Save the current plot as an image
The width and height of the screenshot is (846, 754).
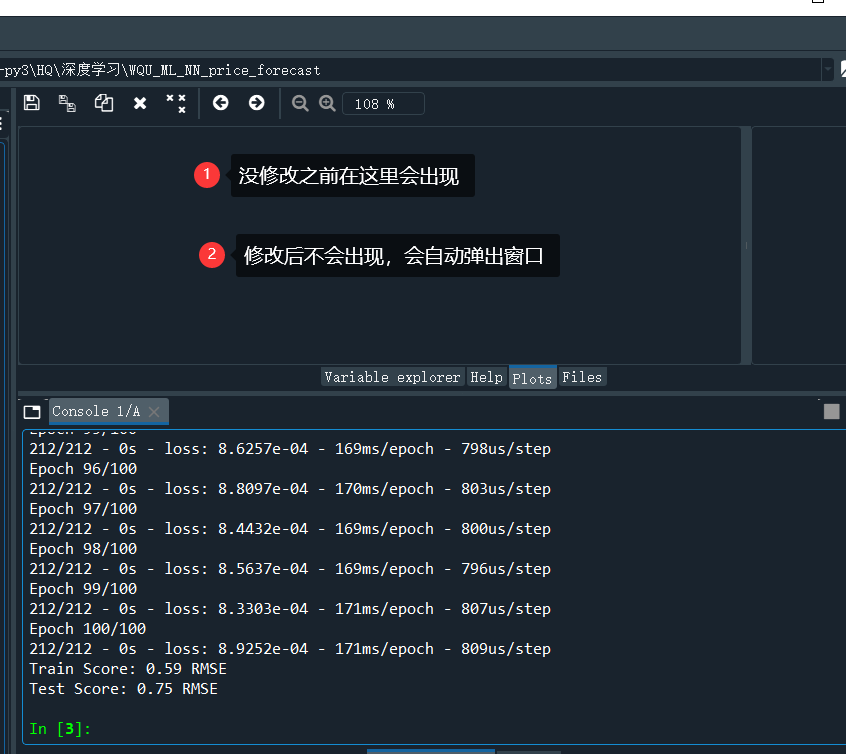click(31, 102)
